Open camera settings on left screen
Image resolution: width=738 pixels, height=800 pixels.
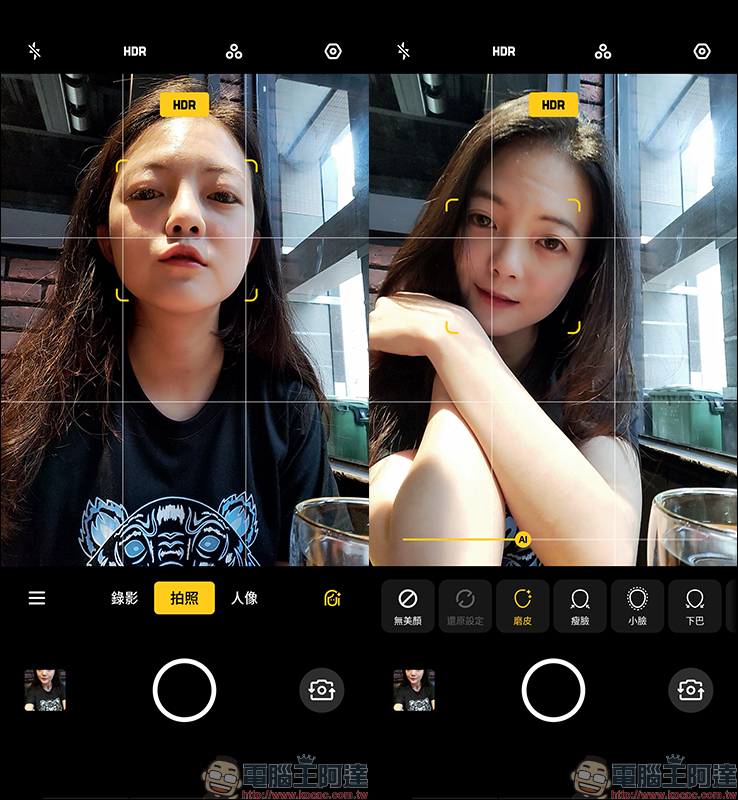pos(333,51)
